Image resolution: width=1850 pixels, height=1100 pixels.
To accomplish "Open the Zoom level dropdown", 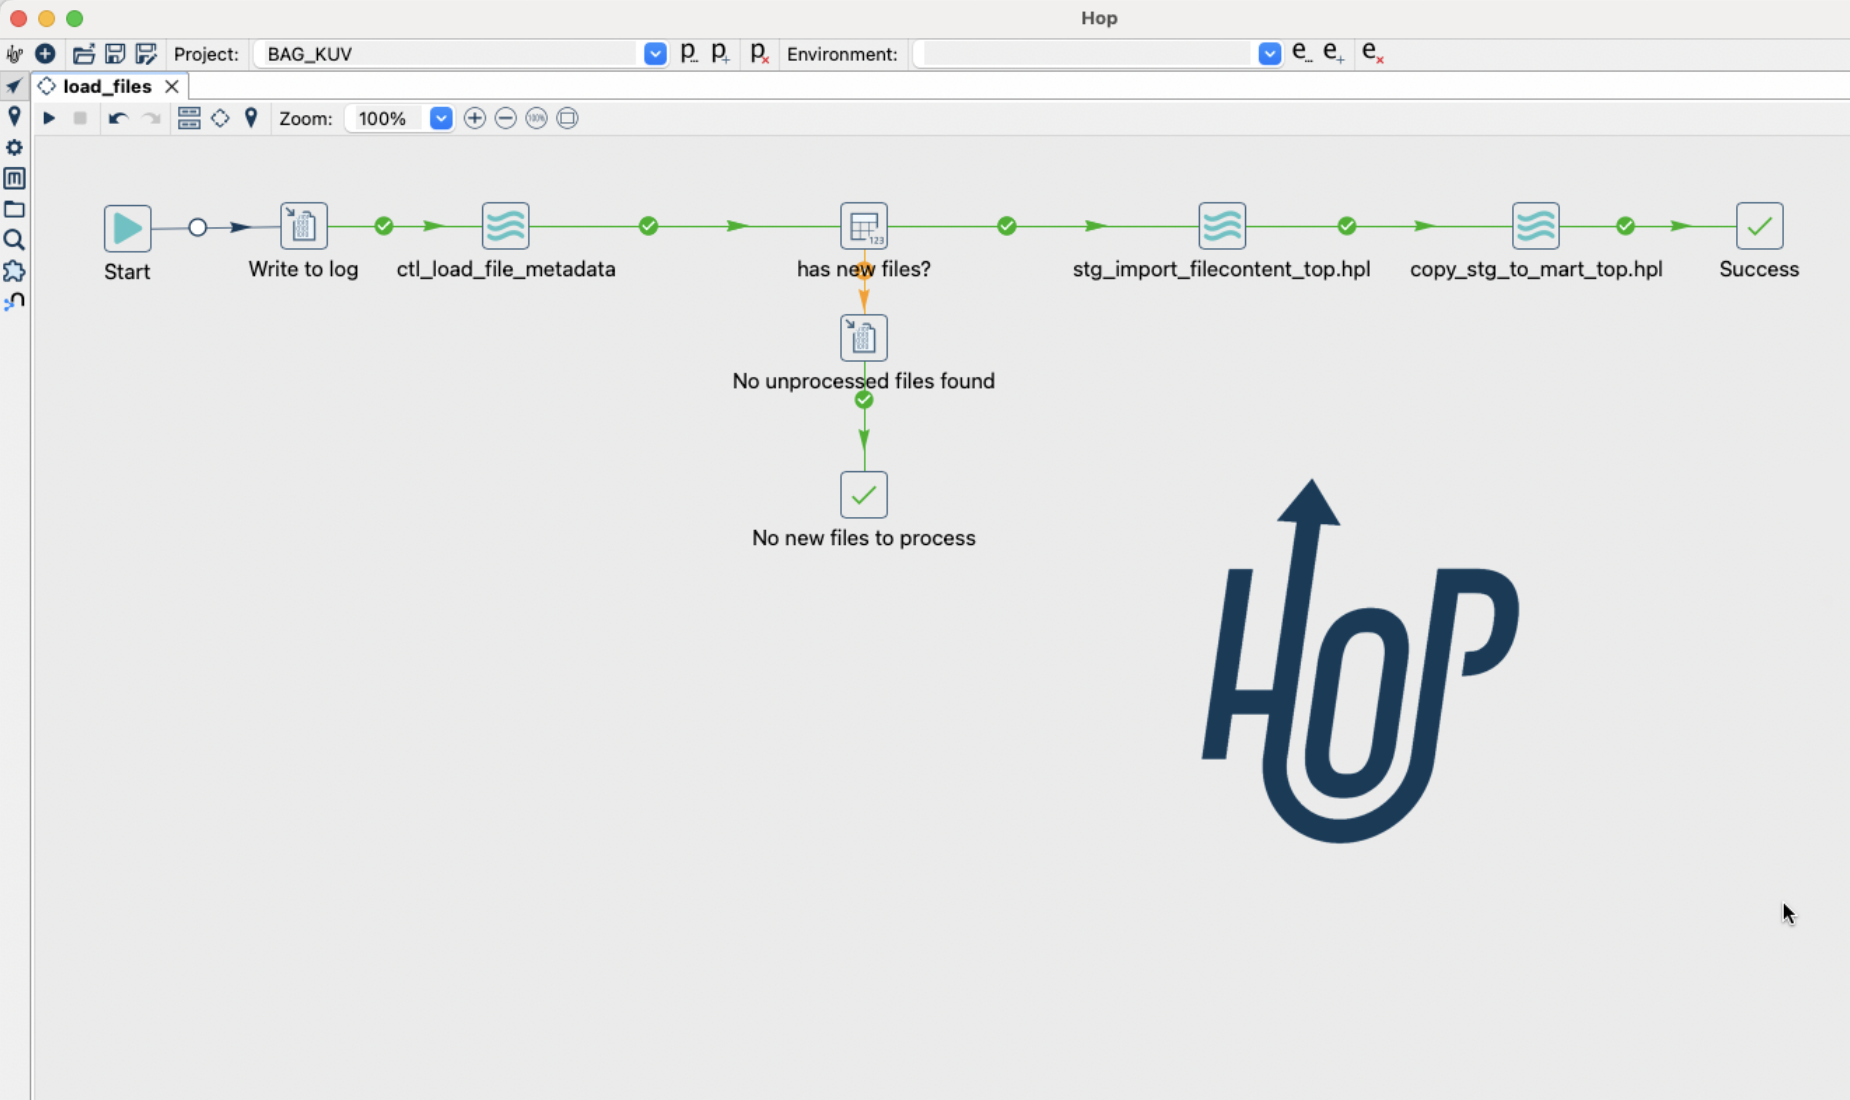I will click(440, 118).
